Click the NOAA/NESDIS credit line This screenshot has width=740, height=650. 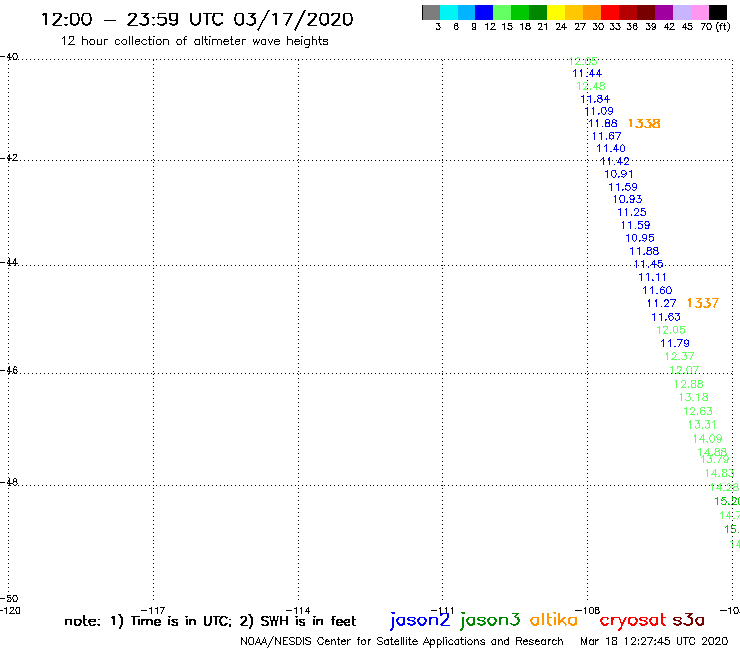point(402,641)
